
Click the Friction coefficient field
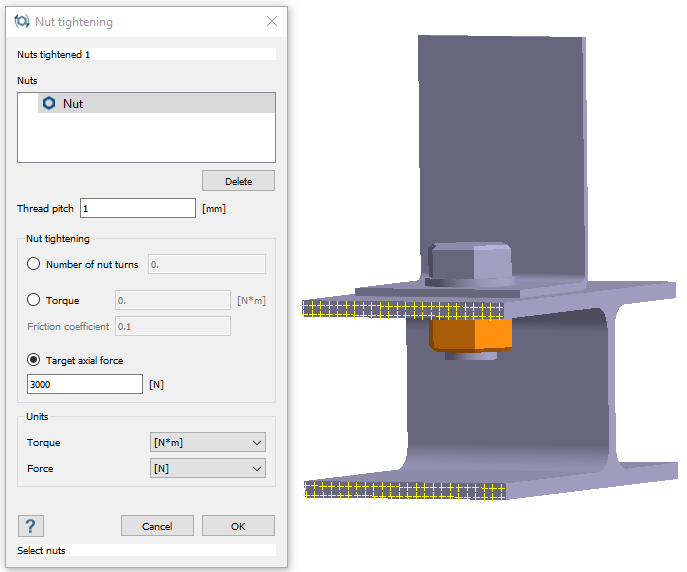point(173,326)
